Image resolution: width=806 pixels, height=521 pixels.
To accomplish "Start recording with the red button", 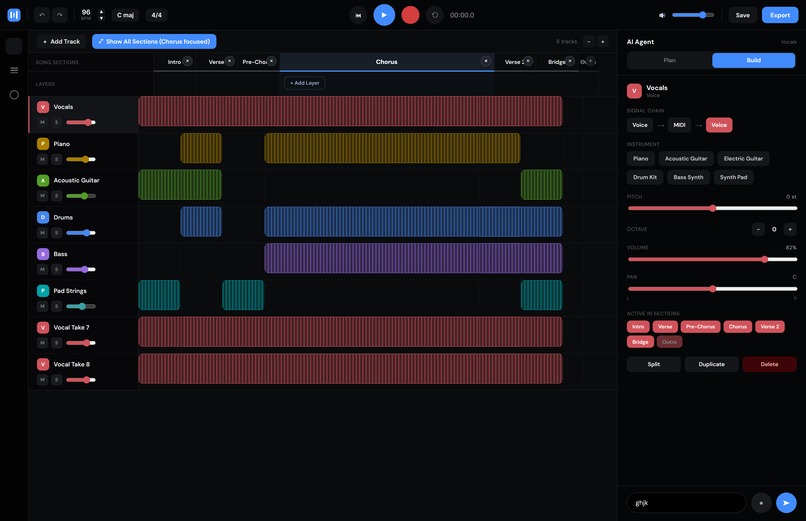I will pyautogui.click(x=410, y=15).
